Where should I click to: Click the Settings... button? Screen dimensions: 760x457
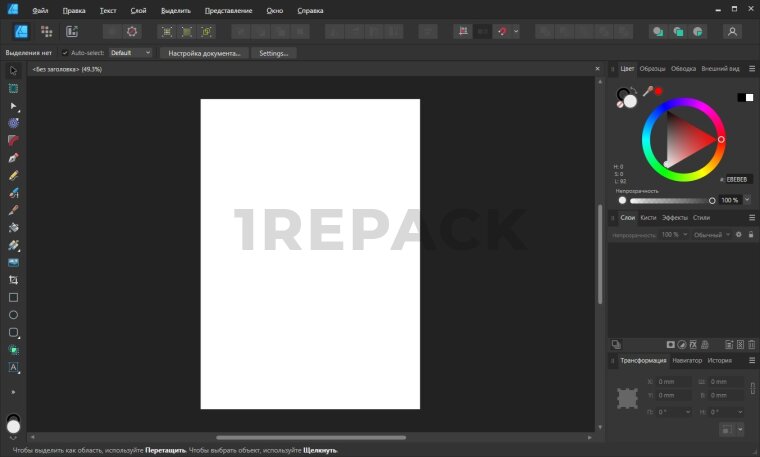click(273, 52)
